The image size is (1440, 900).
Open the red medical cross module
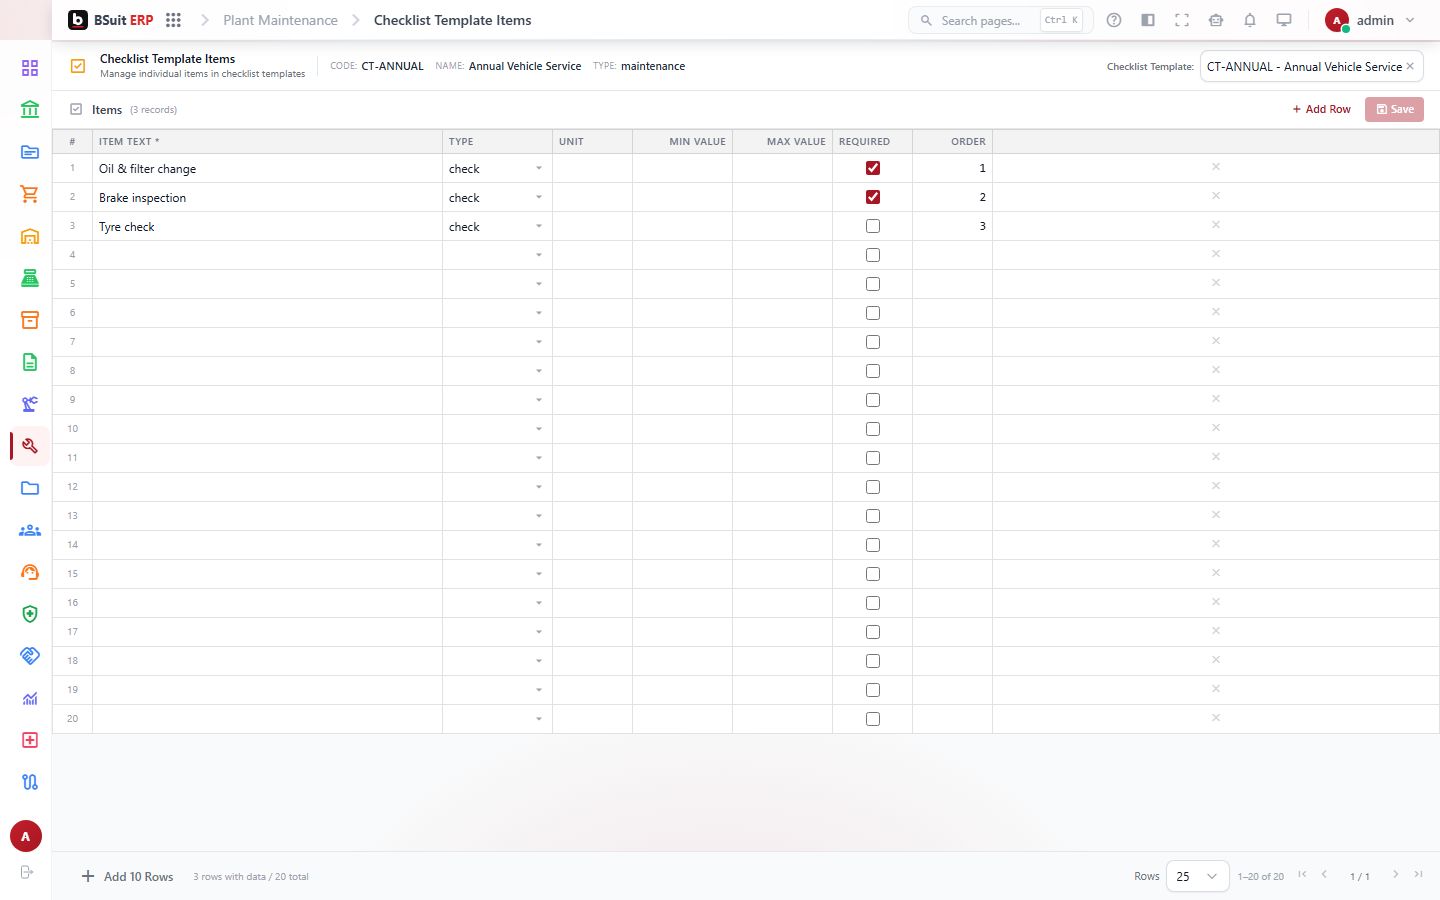[x=30, y=740]
